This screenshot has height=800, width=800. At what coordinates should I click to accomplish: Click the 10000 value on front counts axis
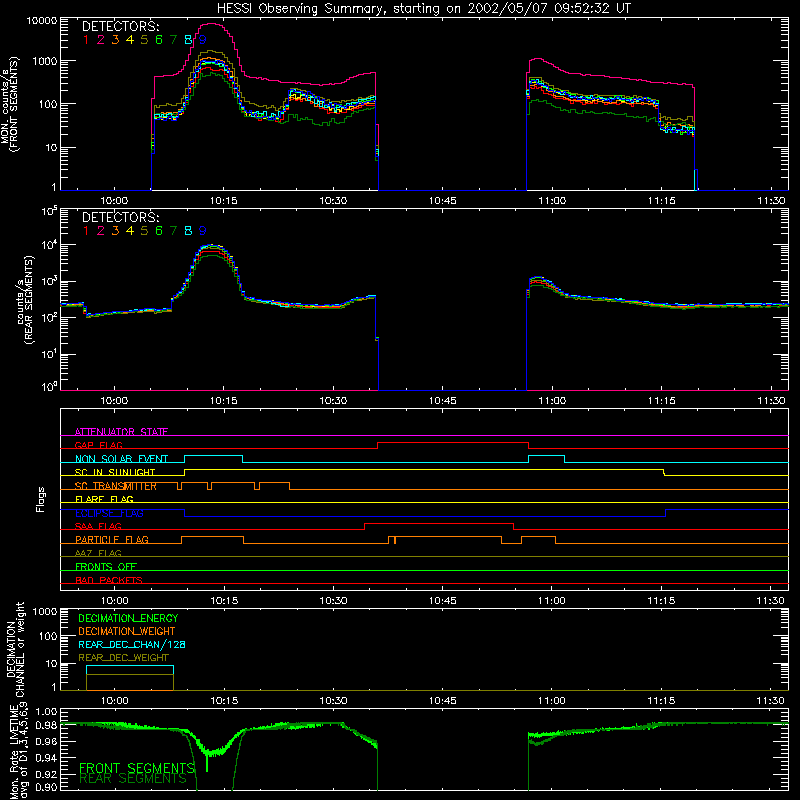(x=41, y=21)
